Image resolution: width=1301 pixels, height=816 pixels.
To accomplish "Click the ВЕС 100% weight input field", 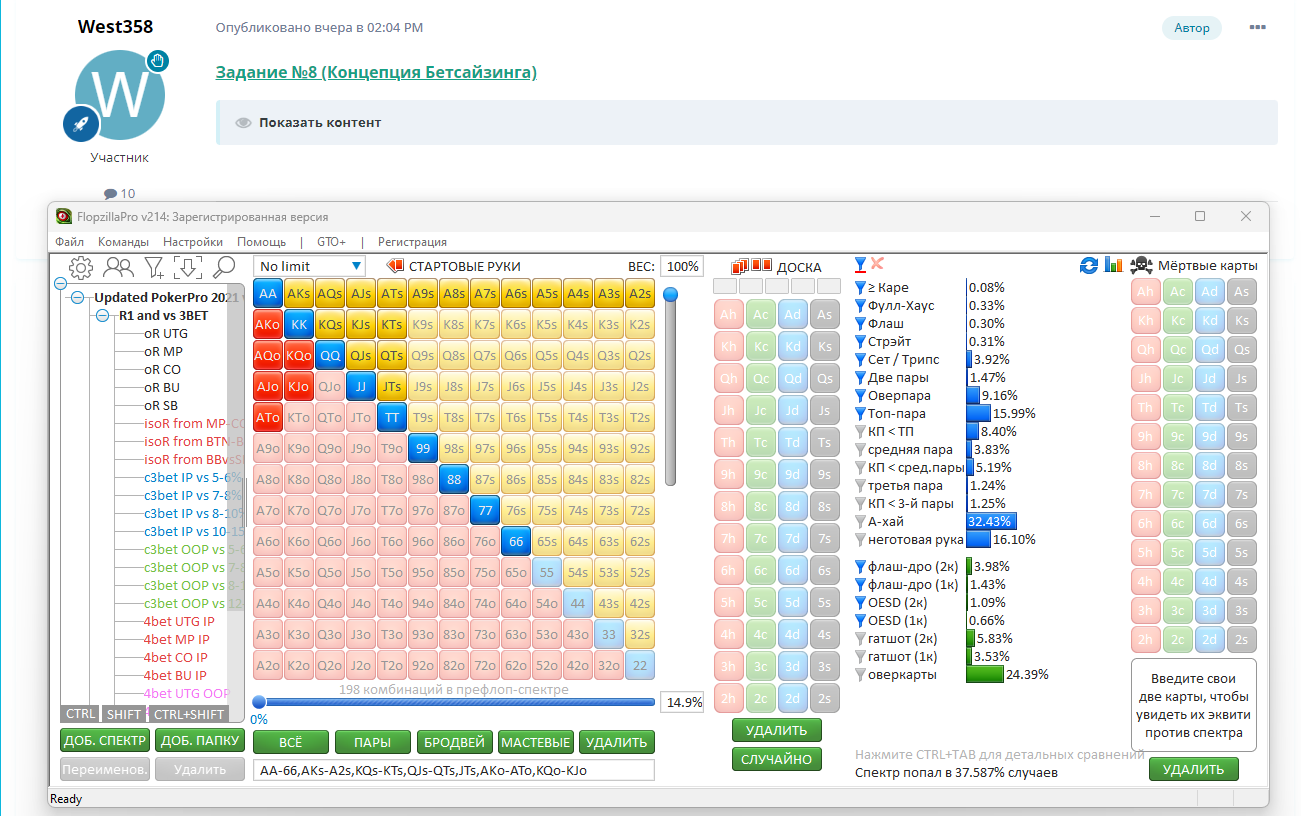I will (x=681, y=266).
